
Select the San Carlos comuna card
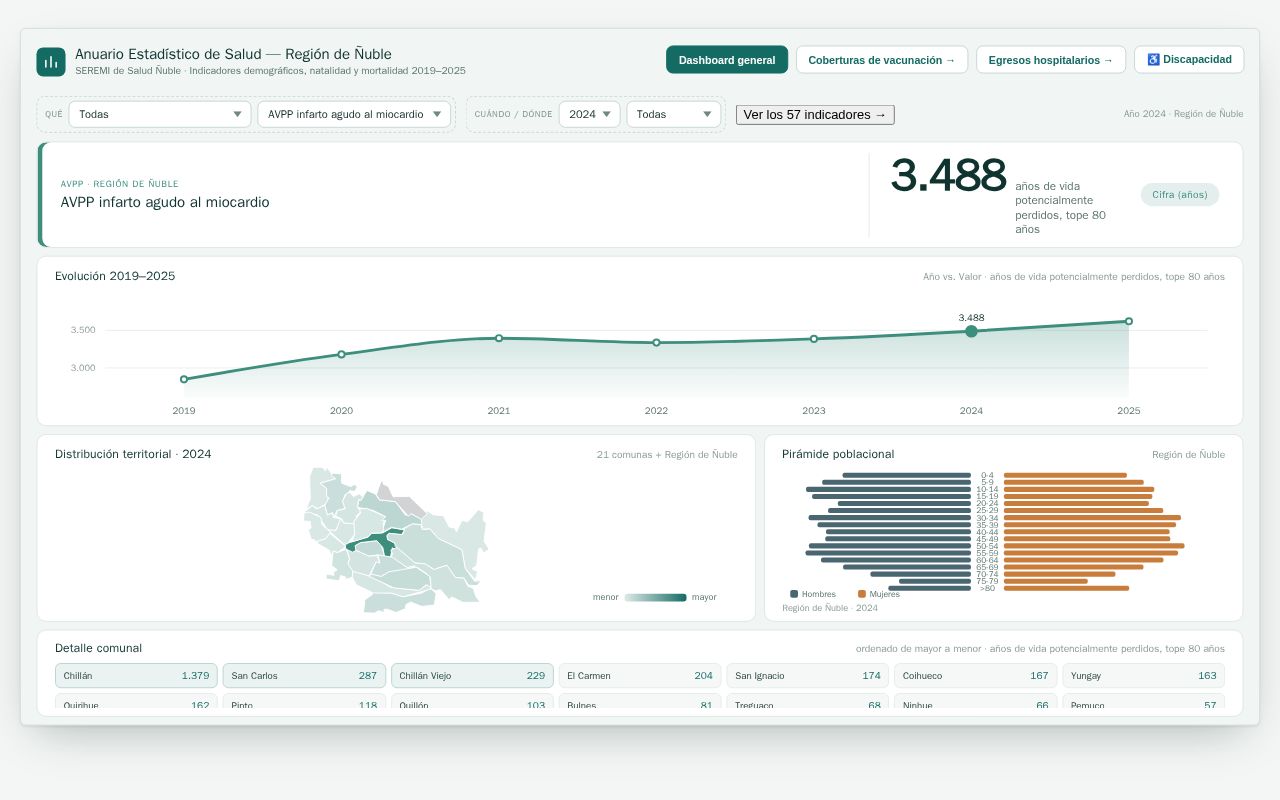(304, 676)
